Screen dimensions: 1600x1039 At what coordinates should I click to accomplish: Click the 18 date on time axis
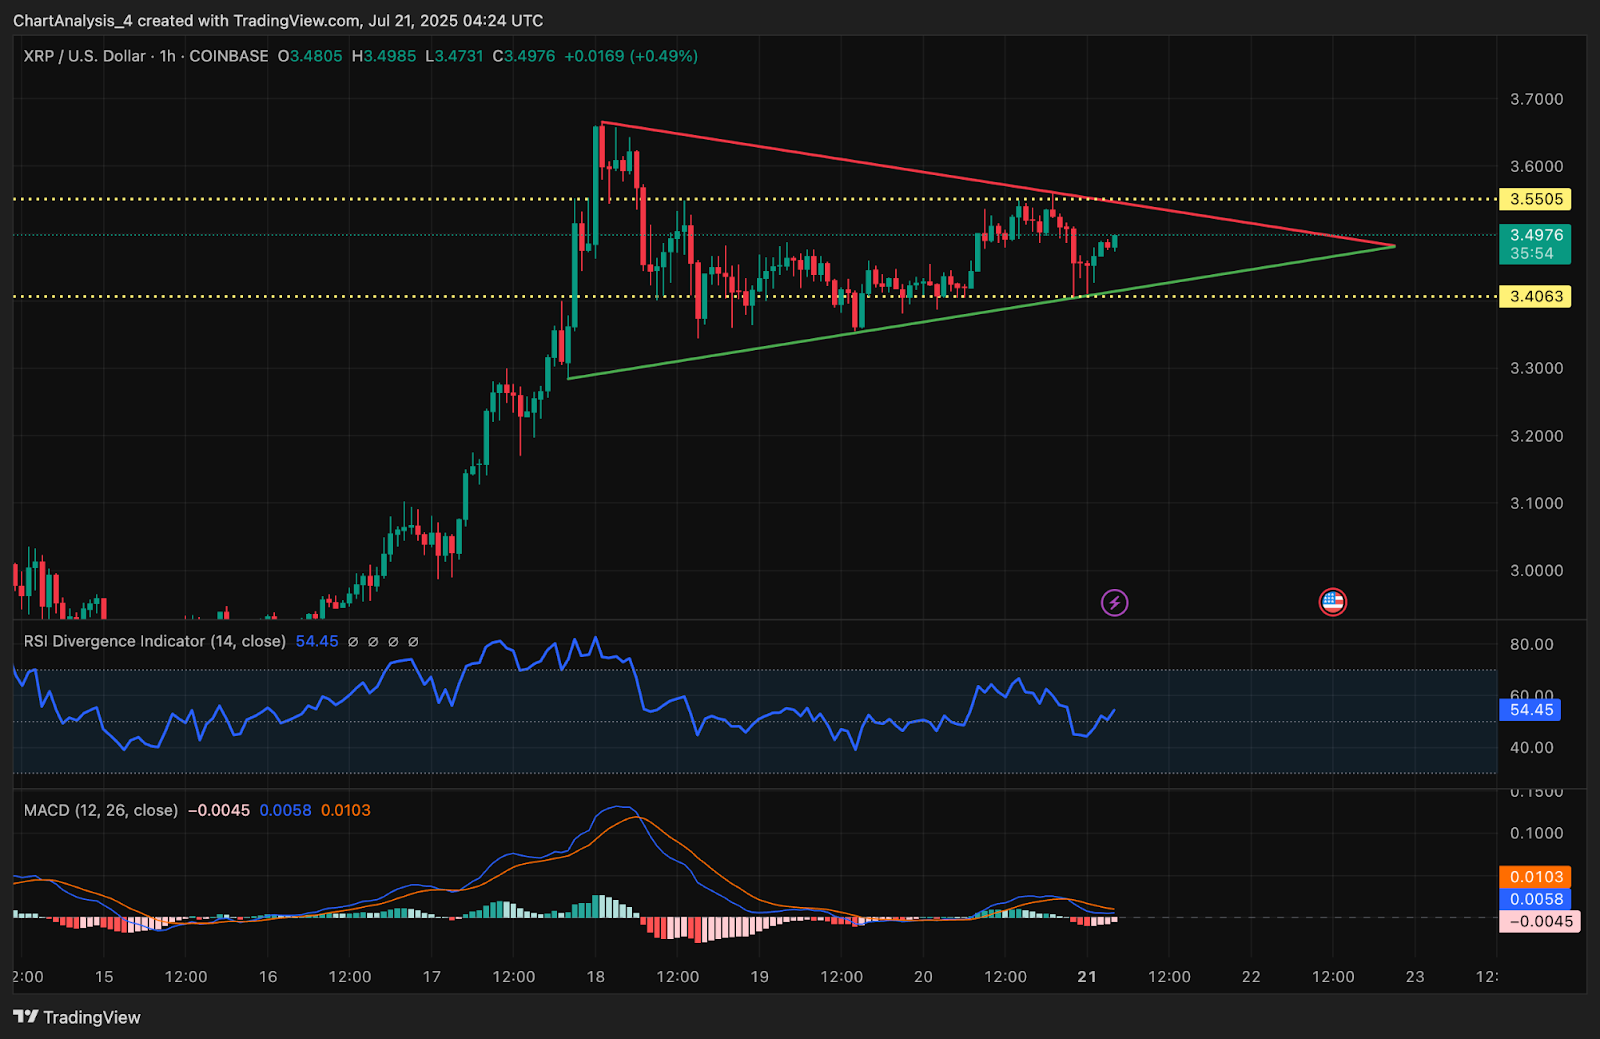595,977
